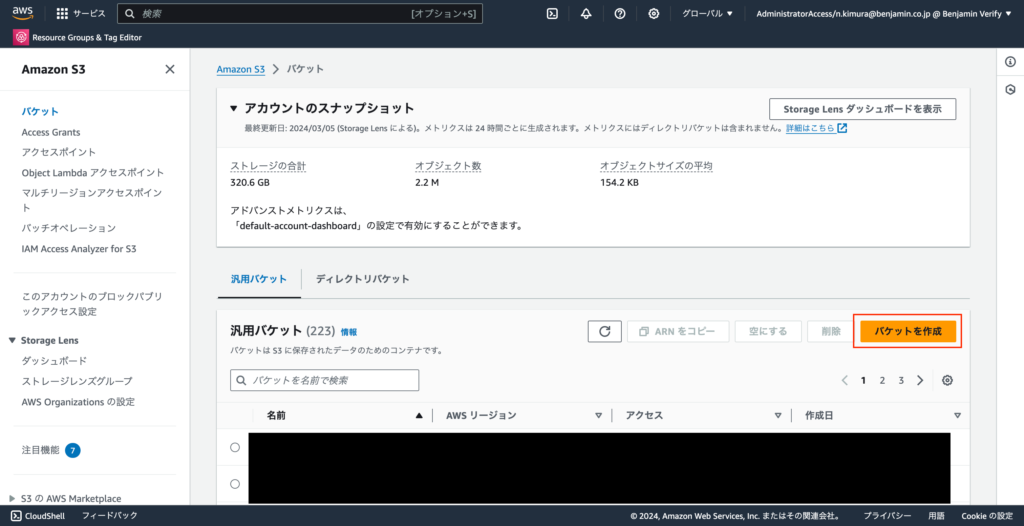Open the グローバル region dropdown
This screenshot has height=526, width=1024.
(707, 14)
